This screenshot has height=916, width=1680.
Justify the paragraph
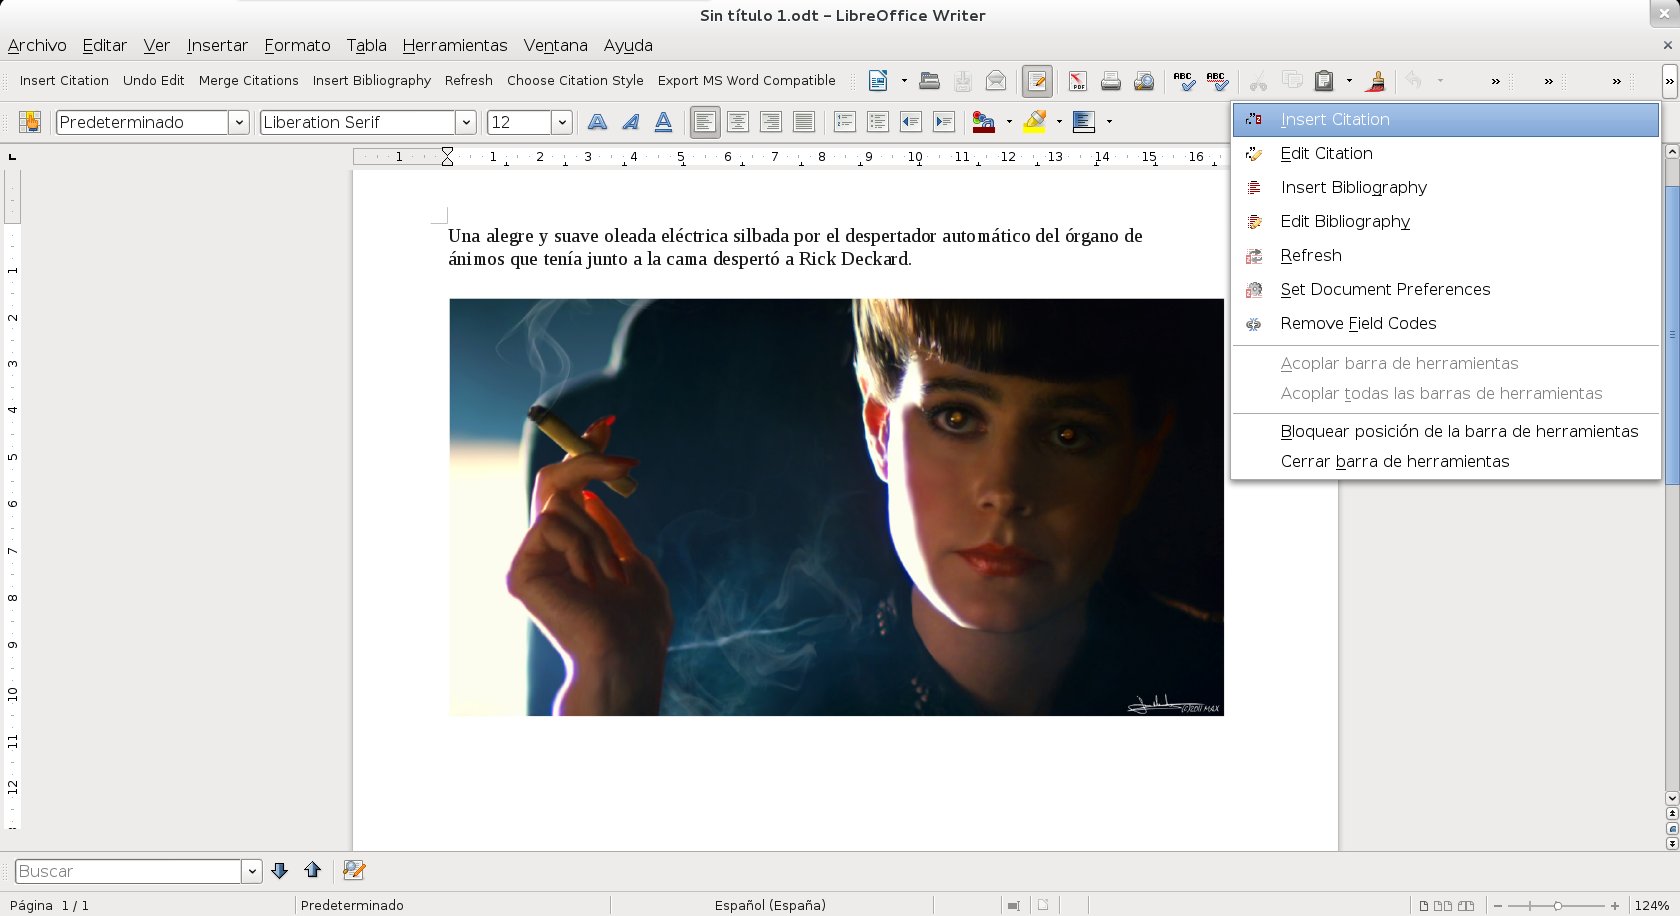[x=804, y=122]
